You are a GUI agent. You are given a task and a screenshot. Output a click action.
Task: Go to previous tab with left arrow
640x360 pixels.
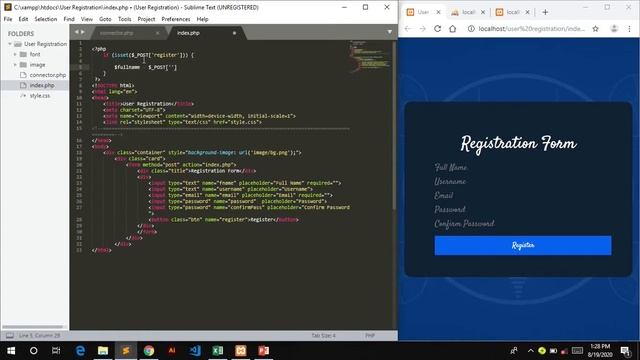click(x=76, y=32)
